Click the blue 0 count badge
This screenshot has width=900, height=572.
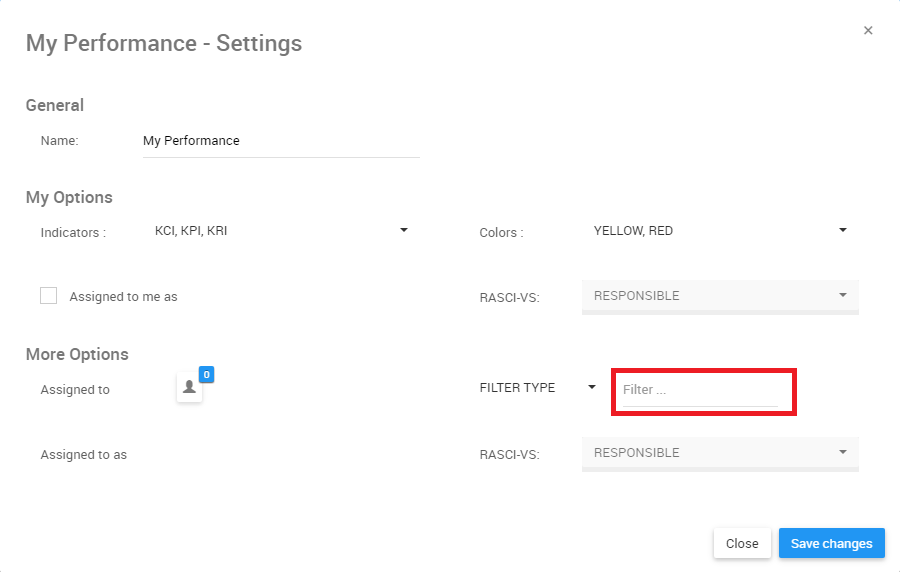[206, 375]
